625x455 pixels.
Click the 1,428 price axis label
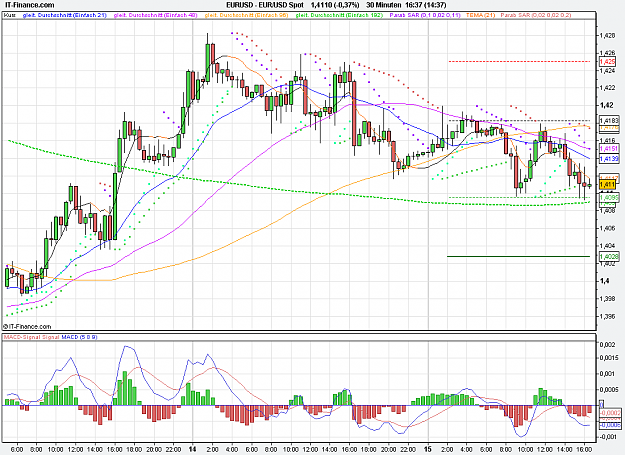pyautogui.click(x=607, y=35)
